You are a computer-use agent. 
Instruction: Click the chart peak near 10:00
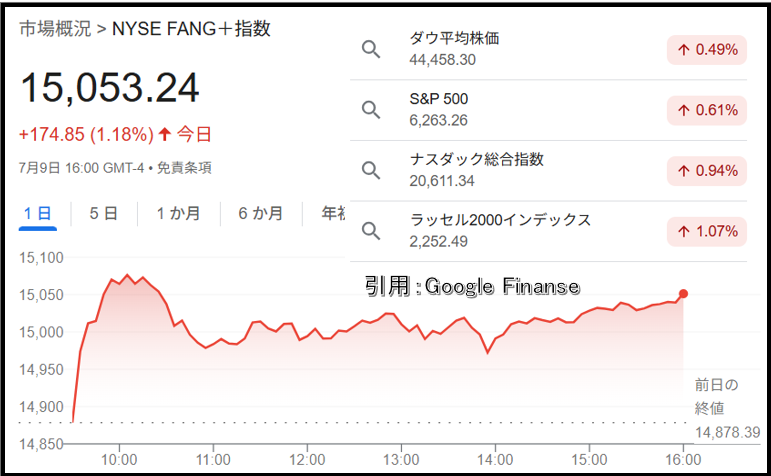(x=127, y=275)
